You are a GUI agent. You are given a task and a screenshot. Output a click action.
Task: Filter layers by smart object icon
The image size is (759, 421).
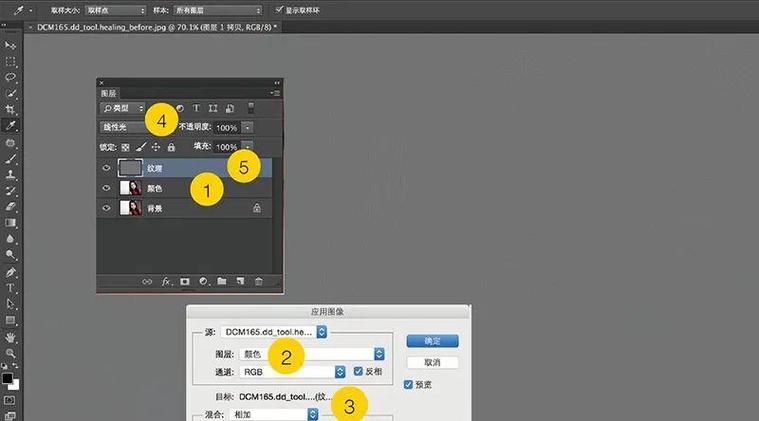(230, 108)
